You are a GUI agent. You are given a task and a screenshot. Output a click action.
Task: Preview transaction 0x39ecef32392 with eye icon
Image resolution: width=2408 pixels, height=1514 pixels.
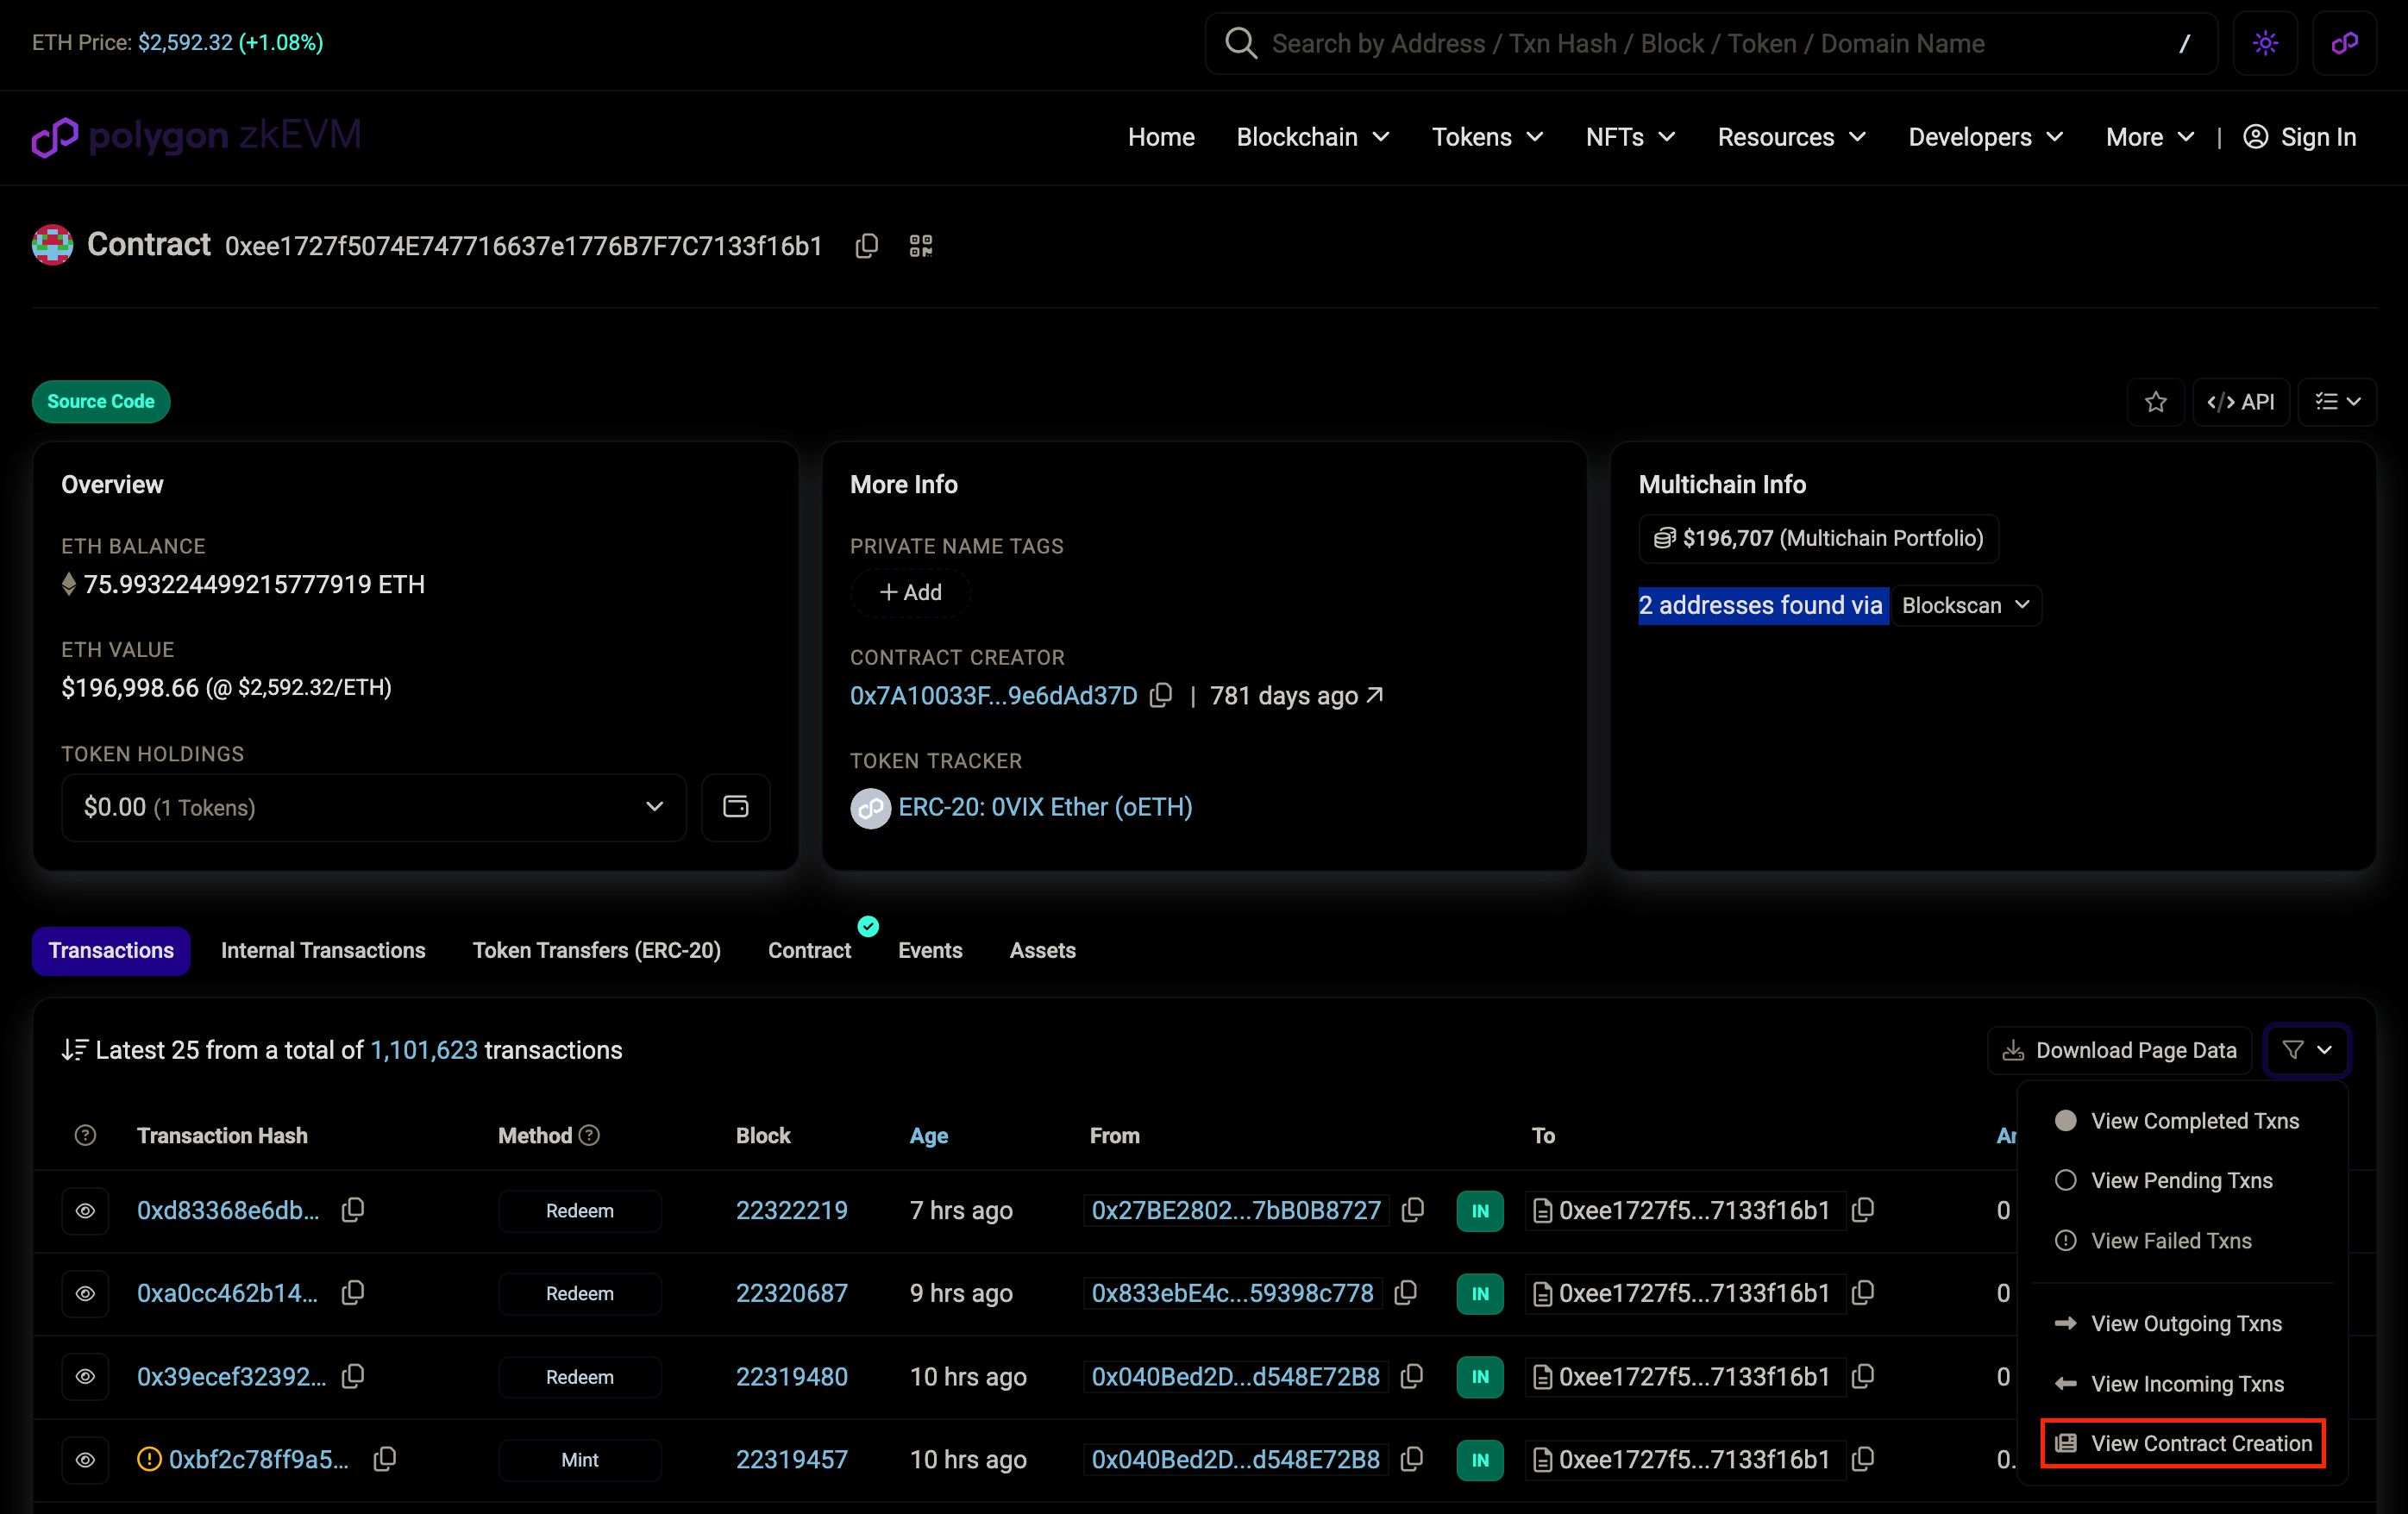pyautogui.click(x=85, y=1377)
